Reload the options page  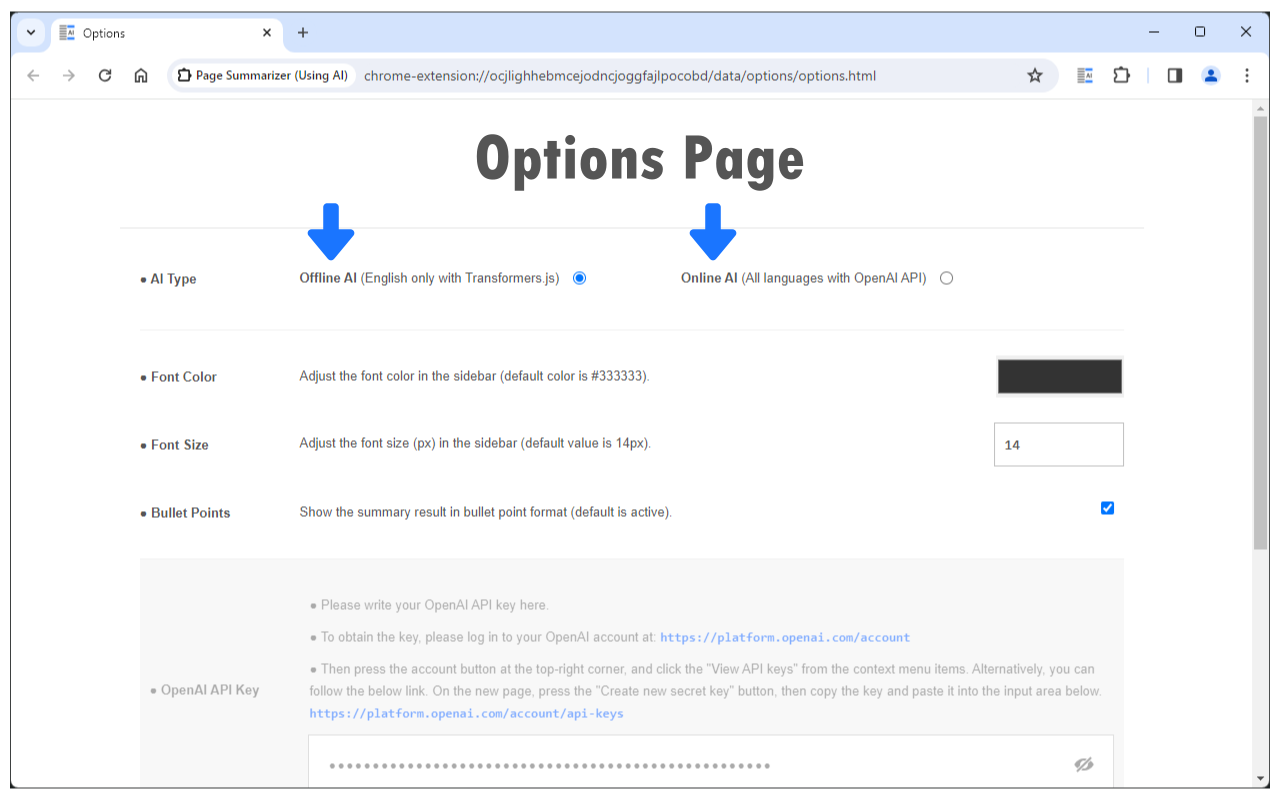point(105,75)
